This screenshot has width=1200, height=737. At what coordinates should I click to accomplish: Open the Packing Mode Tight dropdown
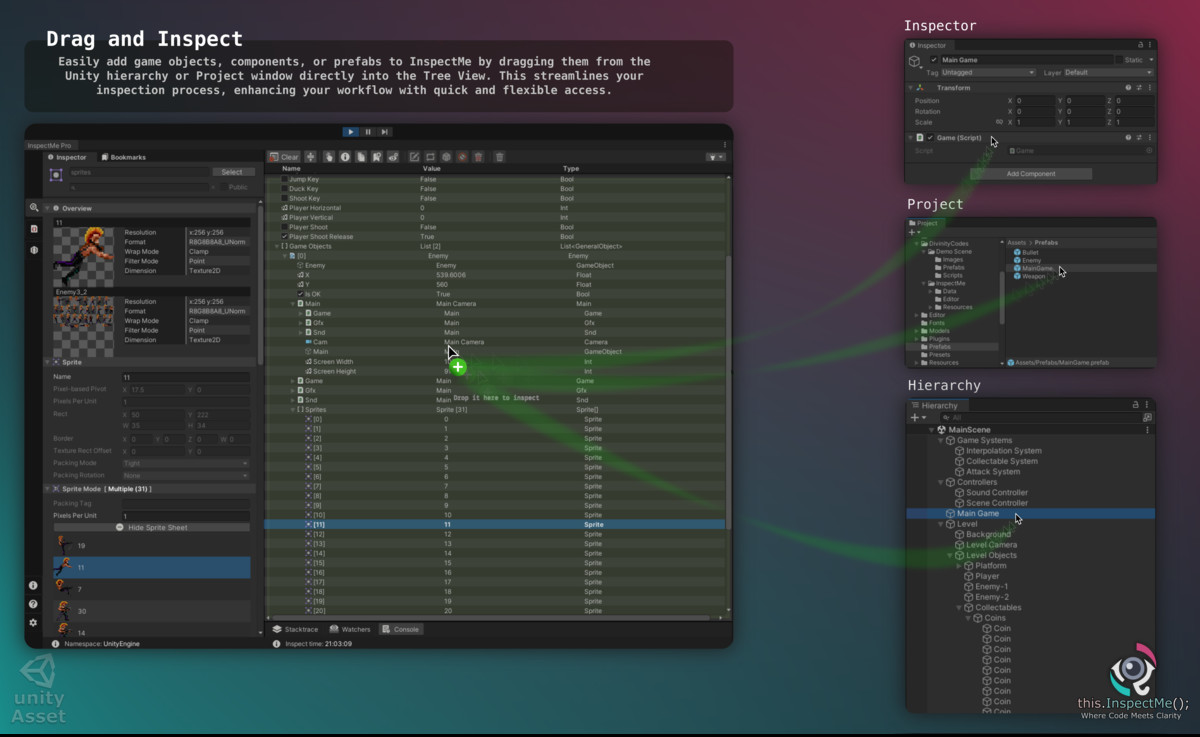(185, 464)
